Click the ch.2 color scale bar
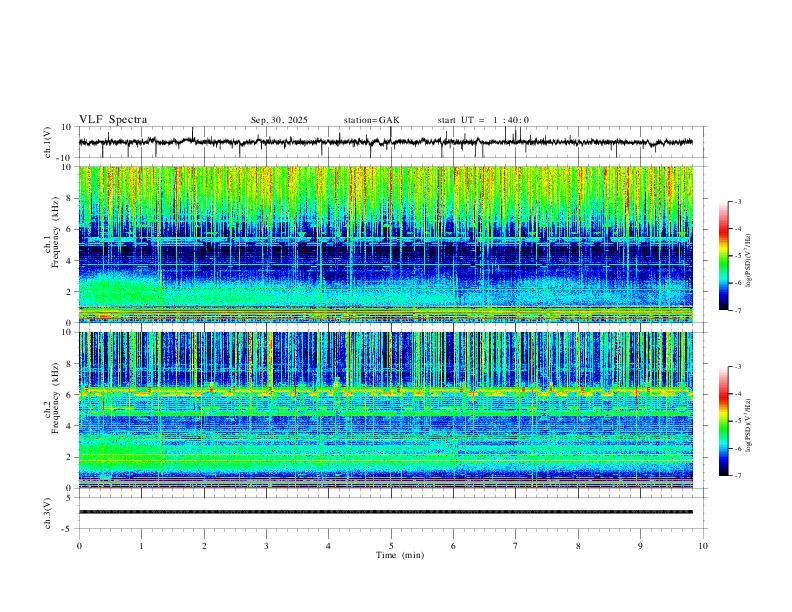The width and height of the screenshot is (792, 612). coord(724,421)
